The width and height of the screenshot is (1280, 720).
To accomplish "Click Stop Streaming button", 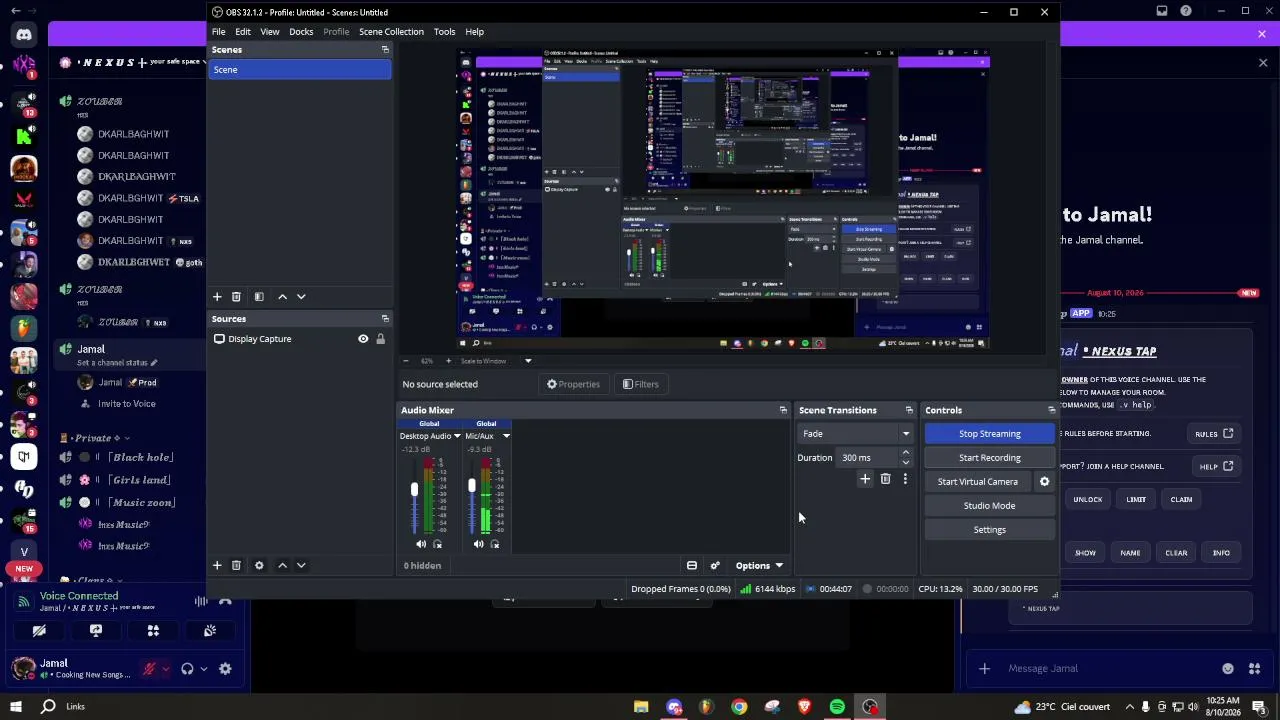I will click(990, 434).
